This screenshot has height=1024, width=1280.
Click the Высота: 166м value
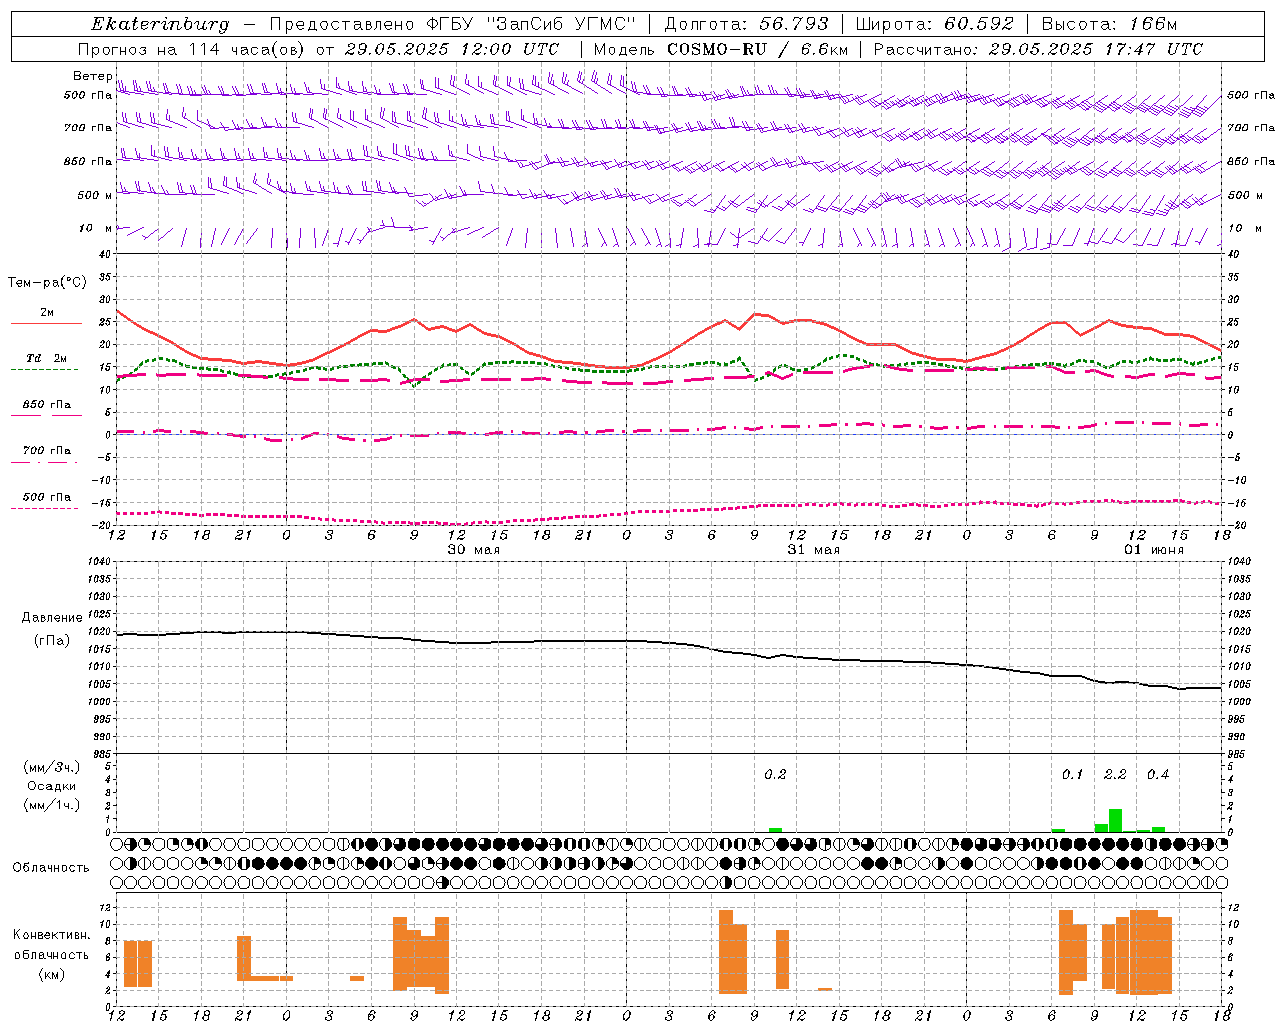click(1109, 24)
